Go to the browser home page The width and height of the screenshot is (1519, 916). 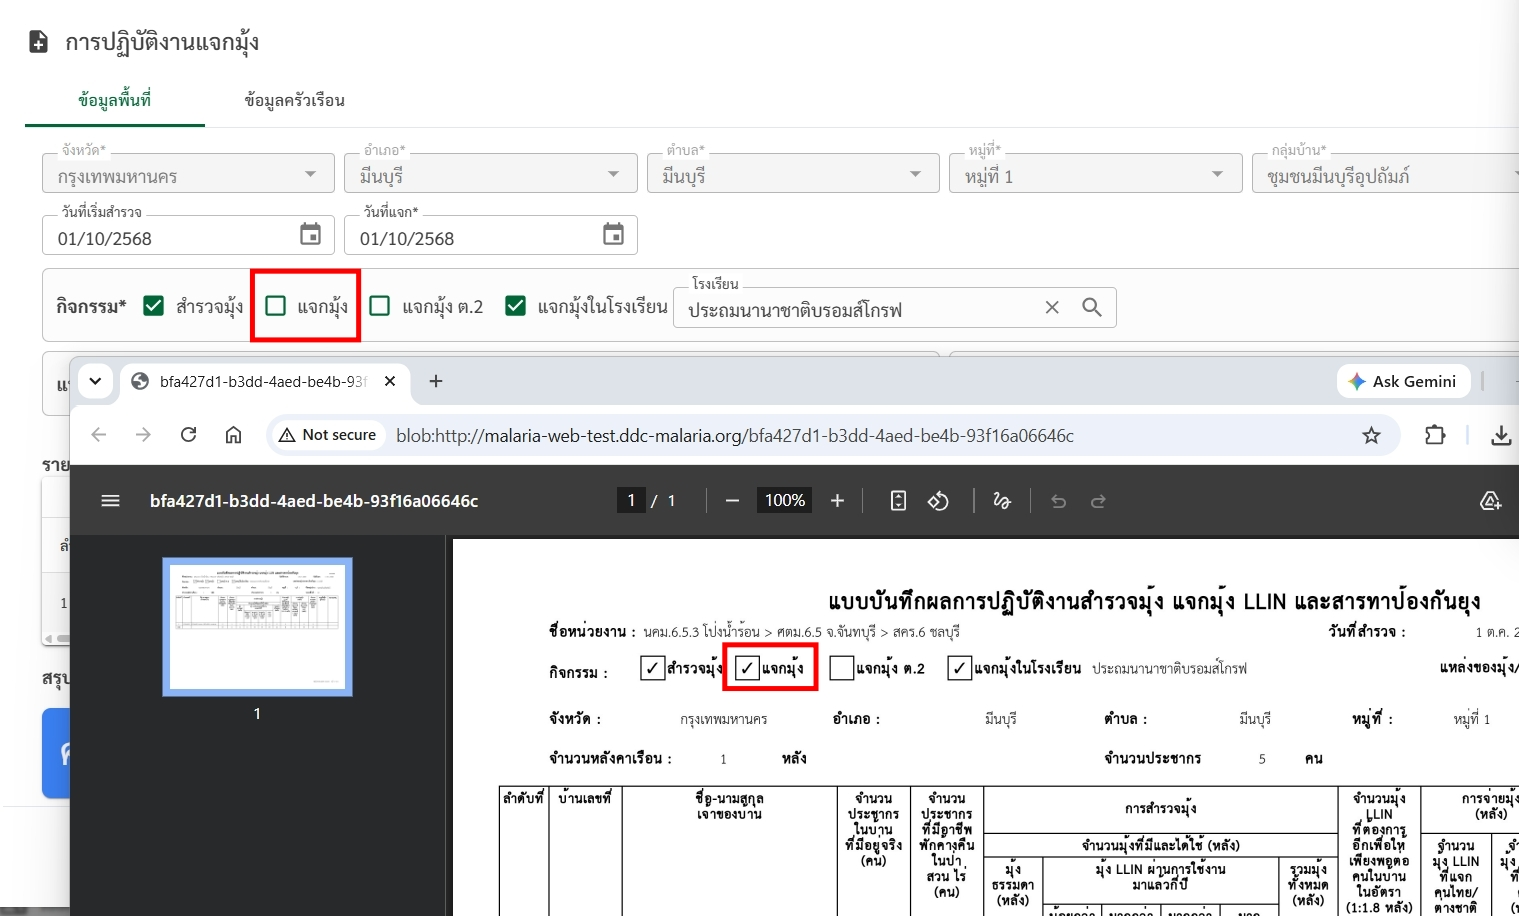(233, 435)
